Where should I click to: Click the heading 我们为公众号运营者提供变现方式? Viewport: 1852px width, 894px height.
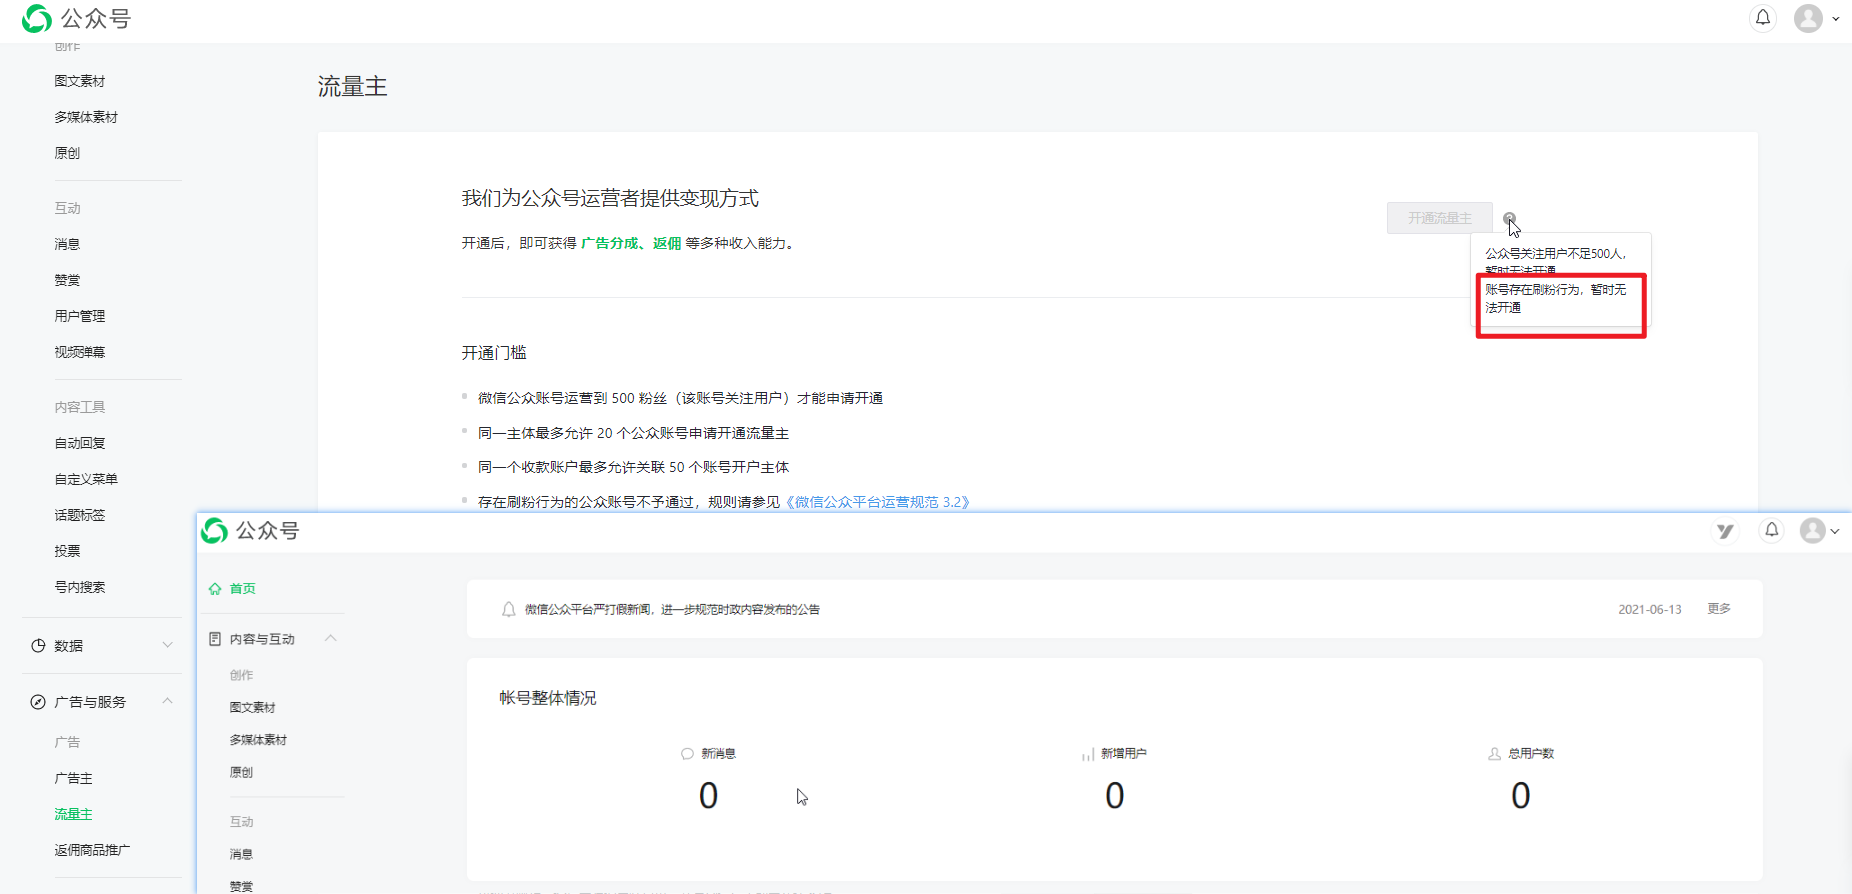[610, 198]
